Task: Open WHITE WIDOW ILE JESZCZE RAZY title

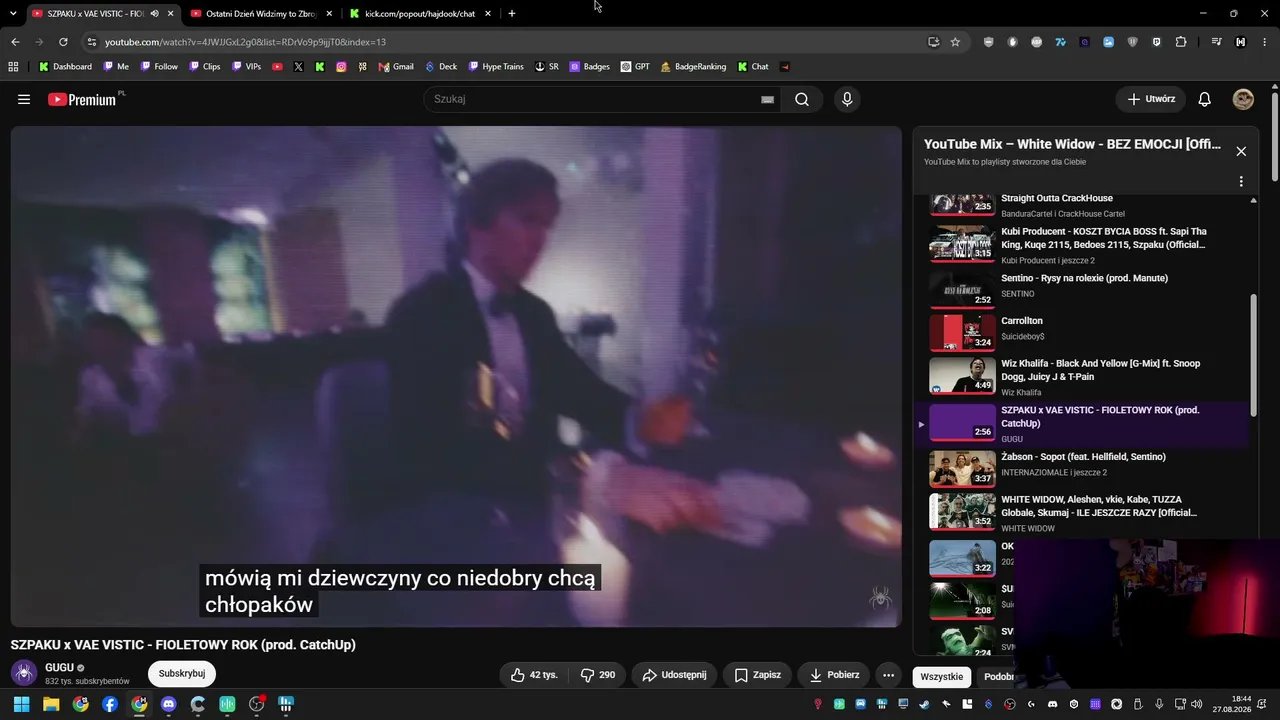Action: click(x=1099, y=506)
